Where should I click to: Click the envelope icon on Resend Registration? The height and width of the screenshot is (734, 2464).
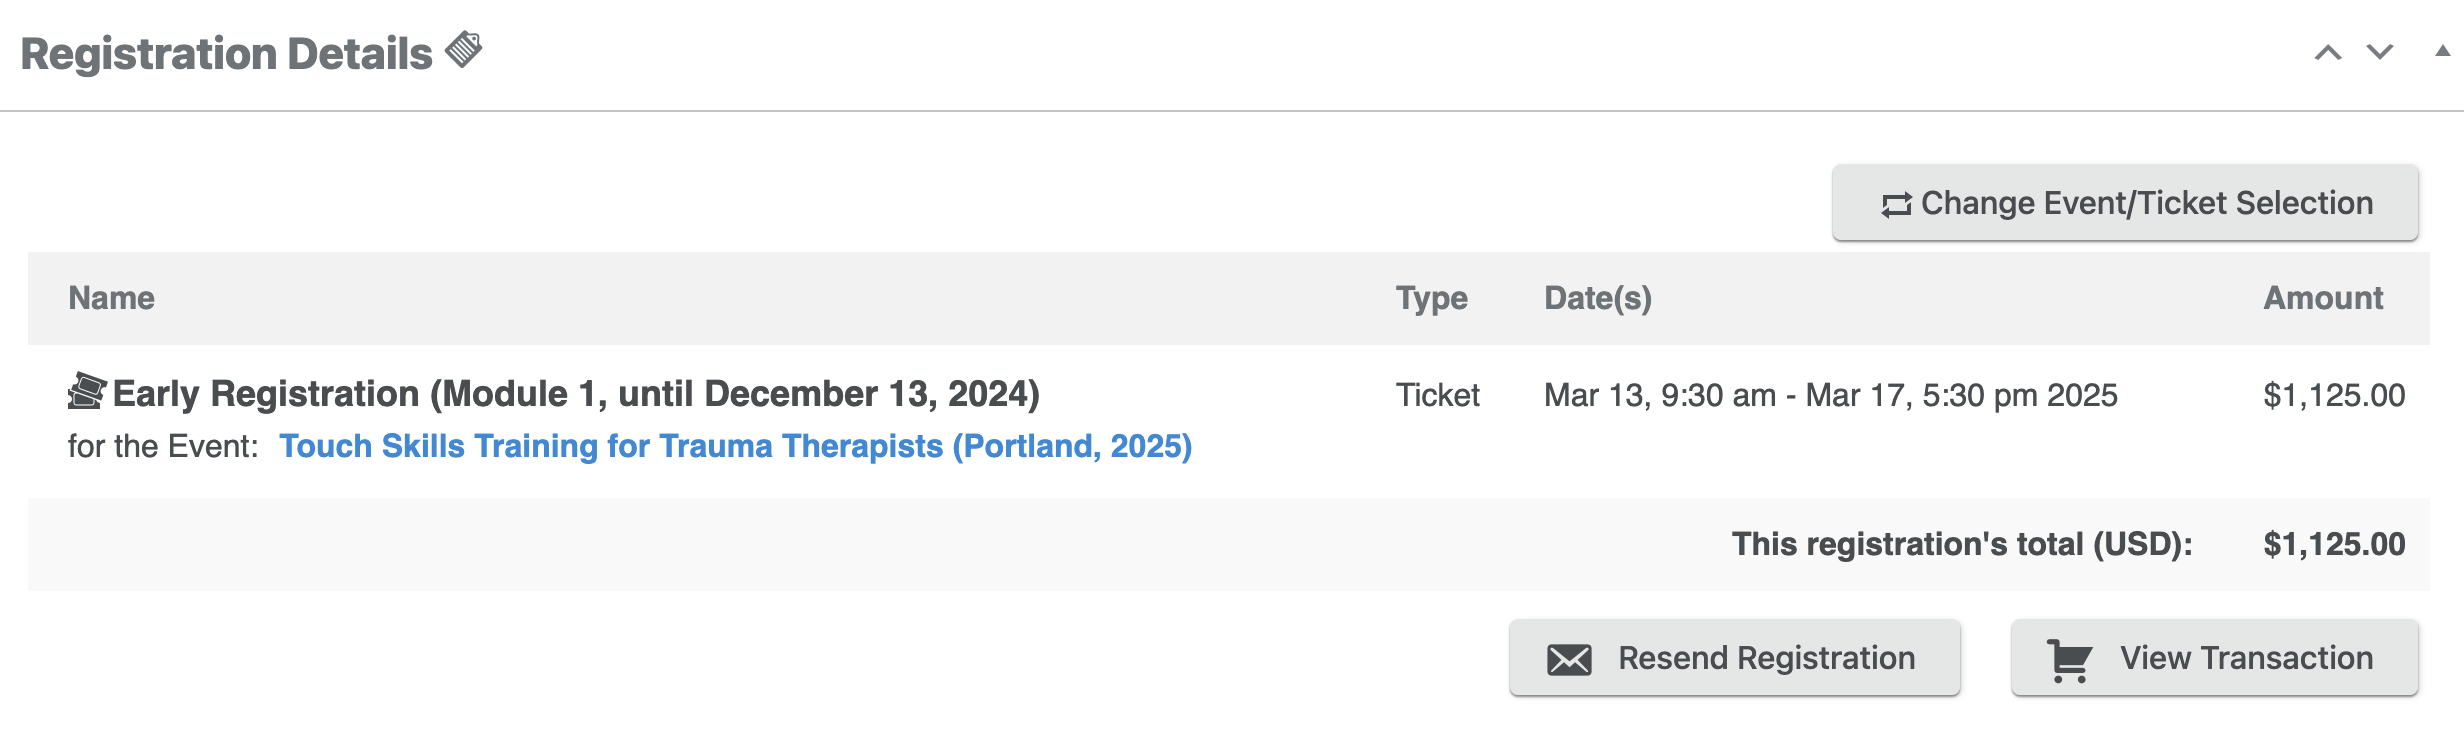pos(1569,659)
